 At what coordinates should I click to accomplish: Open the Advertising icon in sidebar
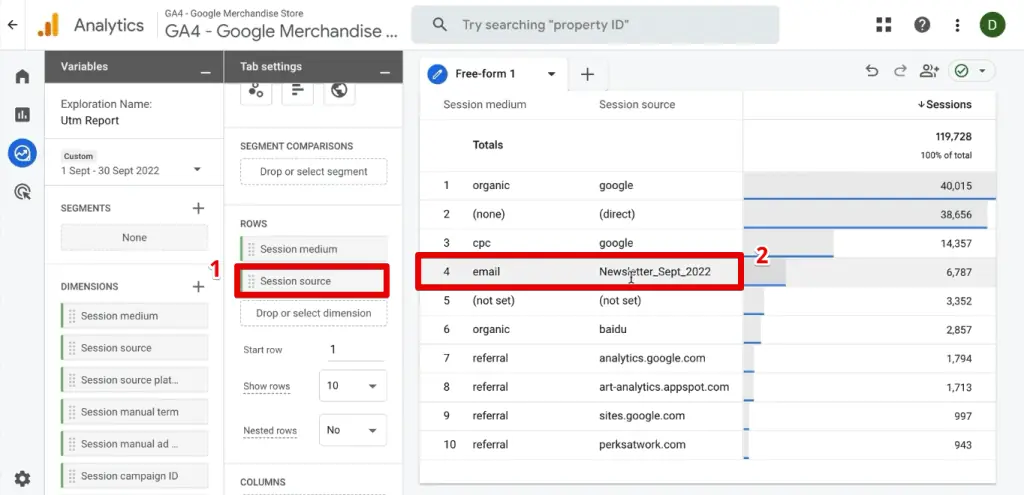(22, 191)
